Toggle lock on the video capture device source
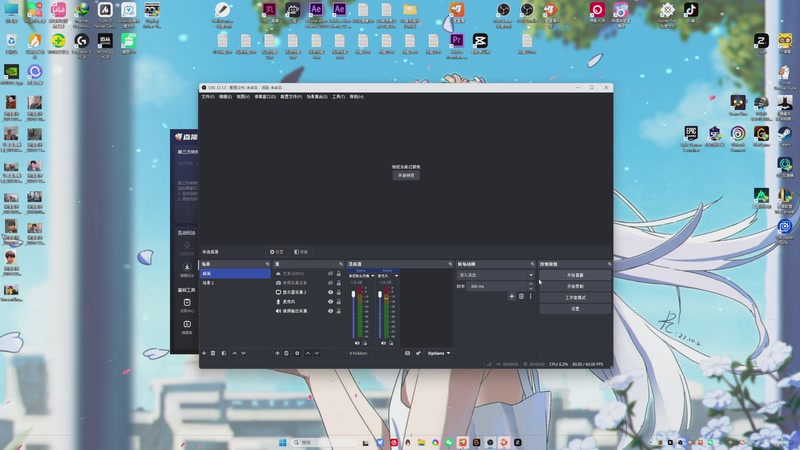 click(x=338, y=283)
